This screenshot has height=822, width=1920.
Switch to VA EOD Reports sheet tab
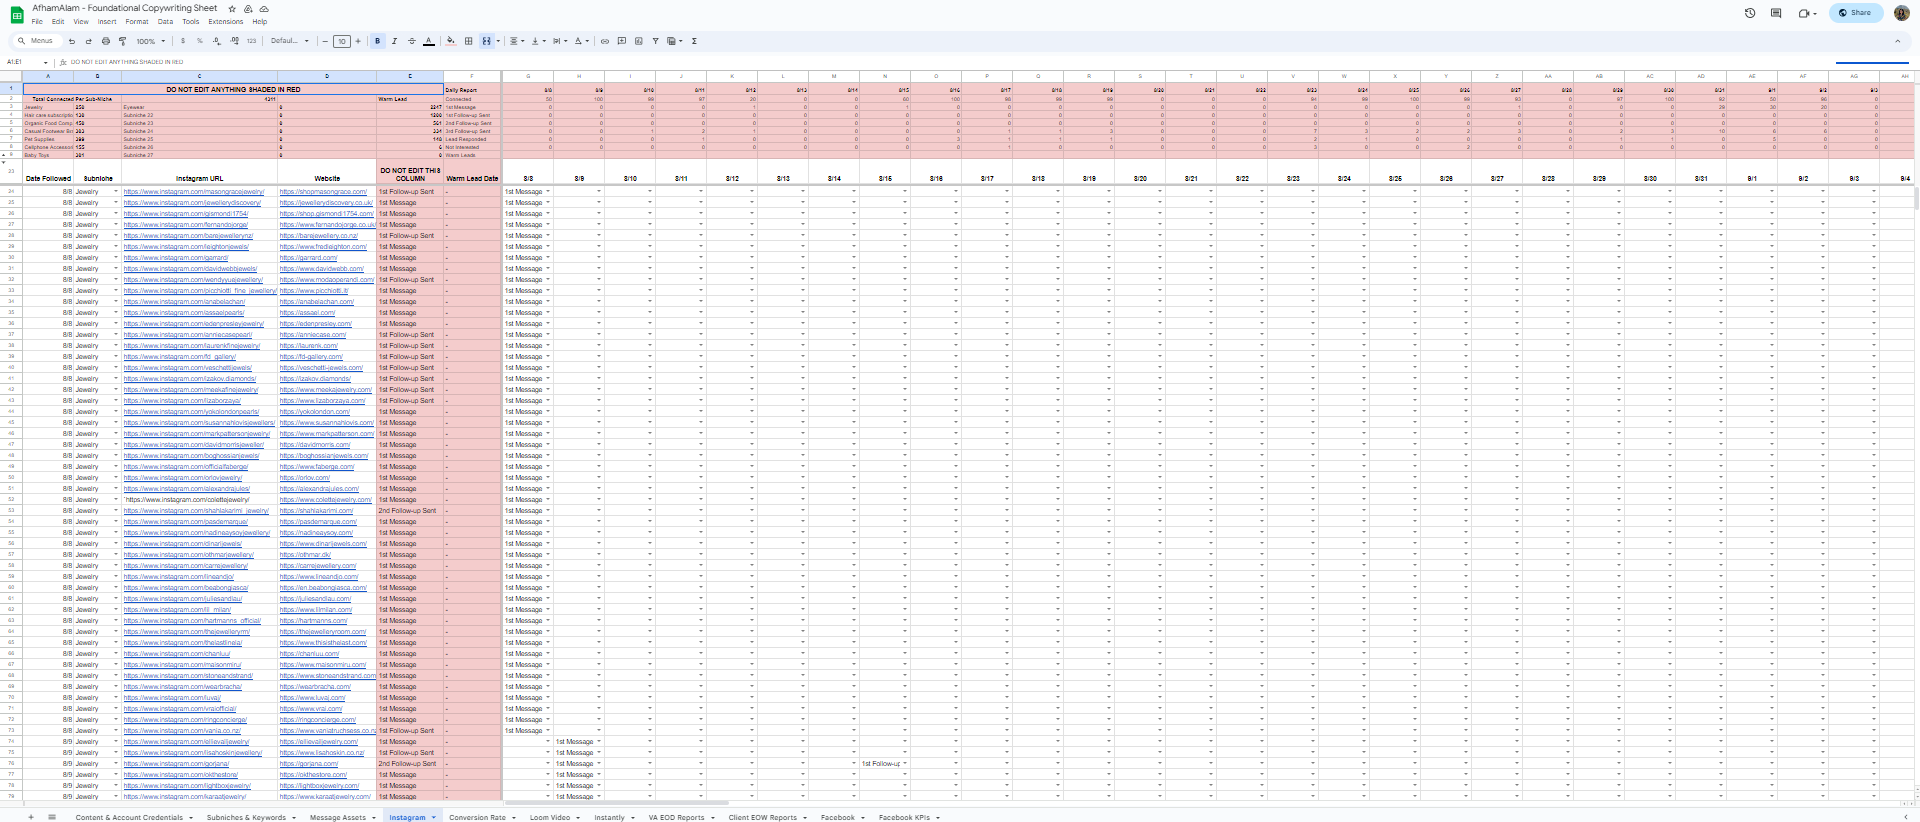click(676, 817)
